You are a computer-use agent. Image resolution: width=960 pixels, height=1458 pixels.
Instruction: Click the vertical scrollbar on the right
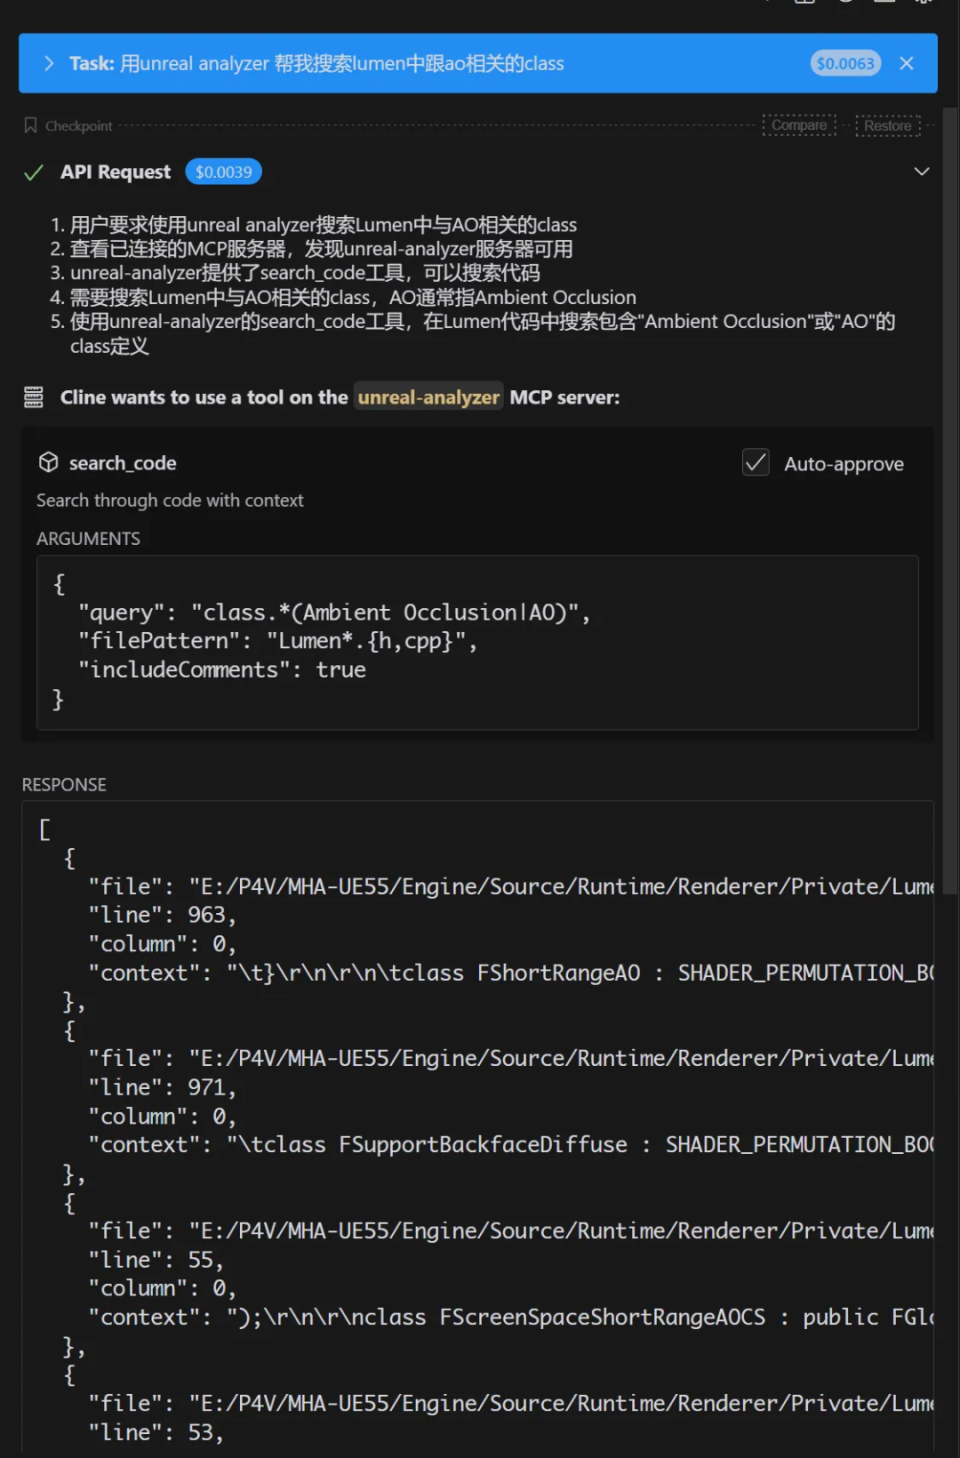click(950, 500)
